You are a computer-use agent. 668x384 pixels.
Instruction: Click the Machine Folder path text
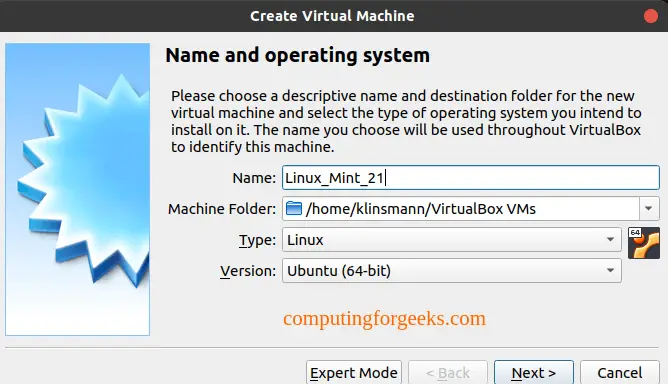pos(420,209)
